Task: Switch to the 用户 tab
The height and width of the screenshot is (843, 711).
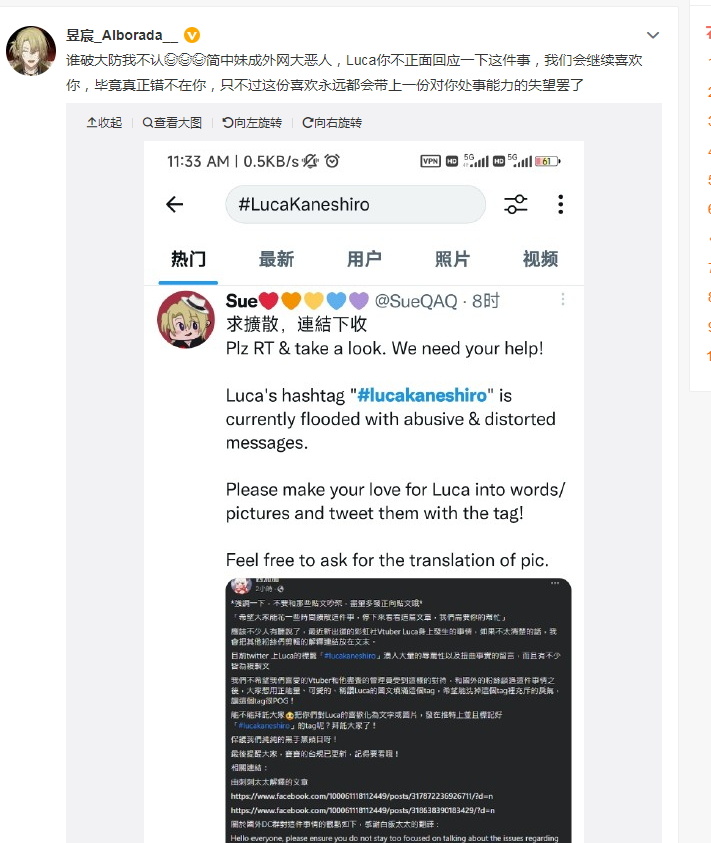Action: (364, 259)
